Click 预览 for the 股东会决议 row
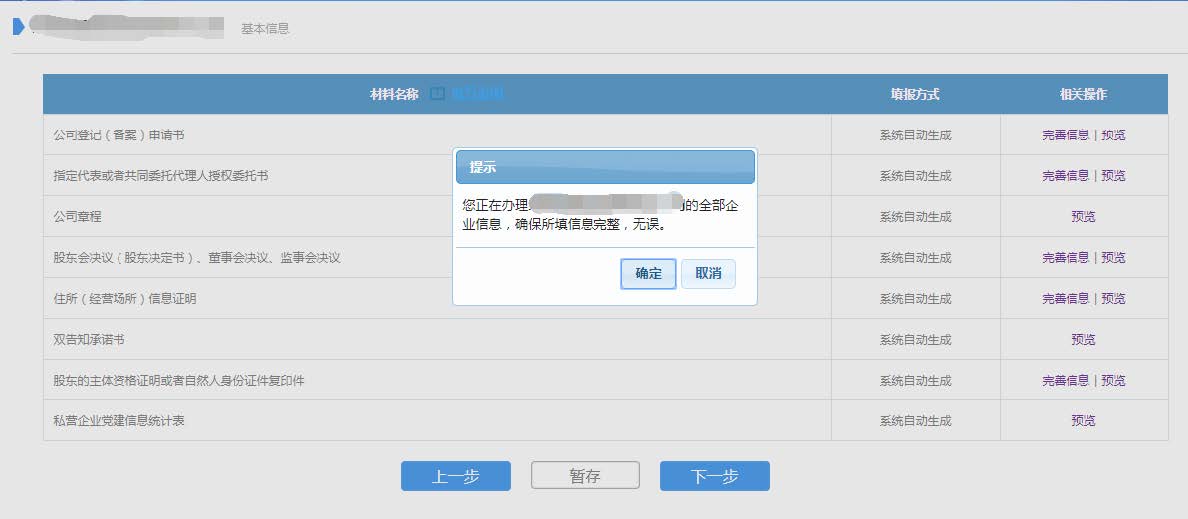 [1113, 258]
